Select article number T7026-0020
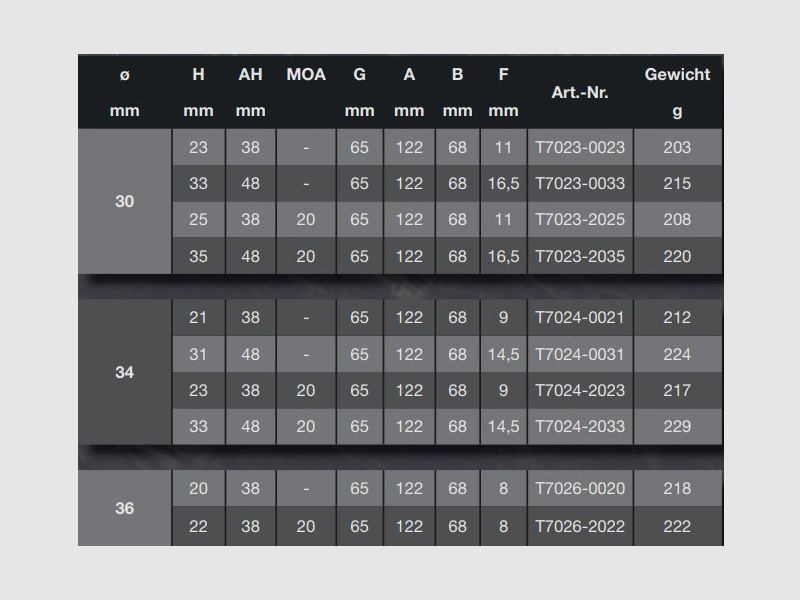Viewport: 800px width, 600px height. click(x=580, y=488)
